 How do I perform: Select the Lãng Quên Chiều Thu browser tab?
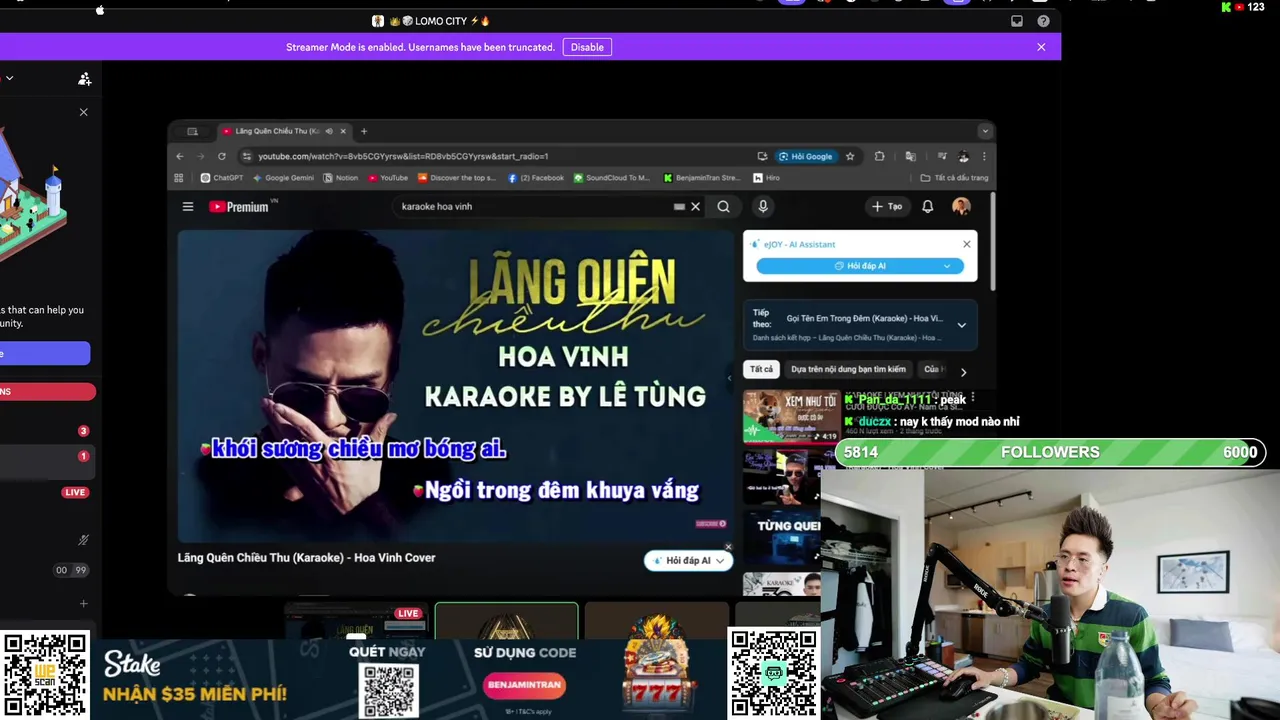tap(283, 131)
